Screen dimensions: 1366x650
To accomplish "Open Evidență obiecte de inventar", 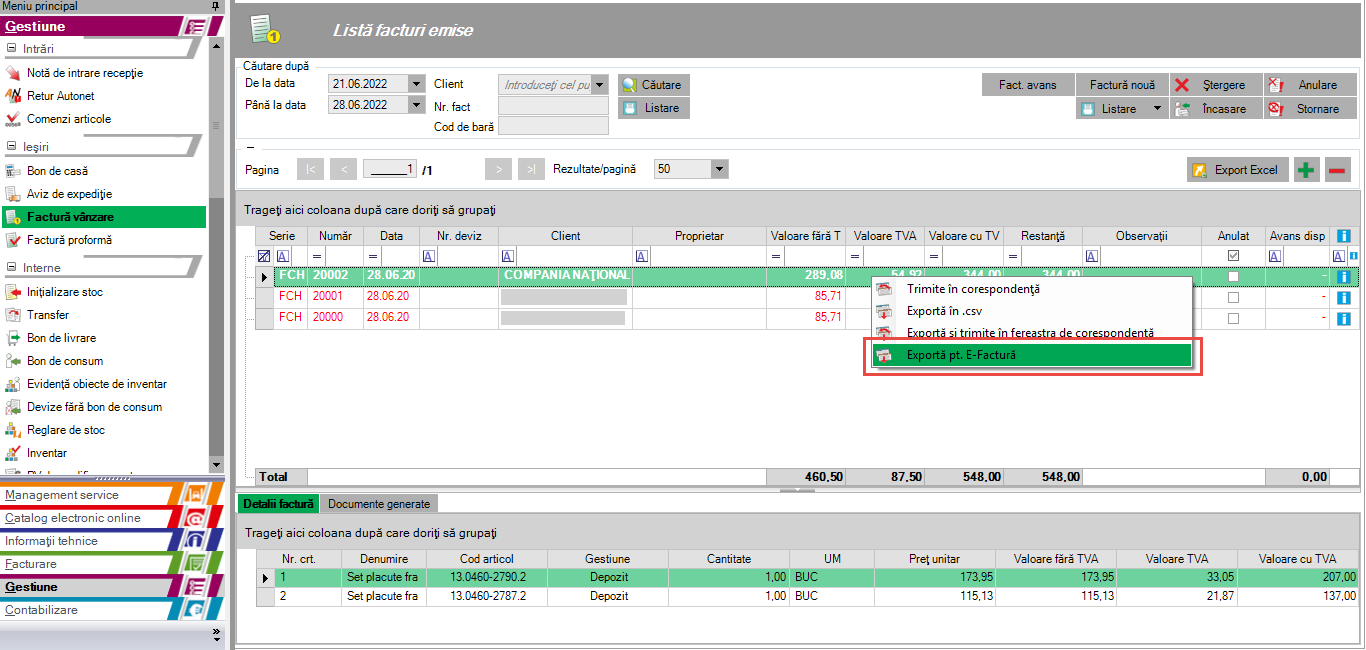I will [97, 384].
